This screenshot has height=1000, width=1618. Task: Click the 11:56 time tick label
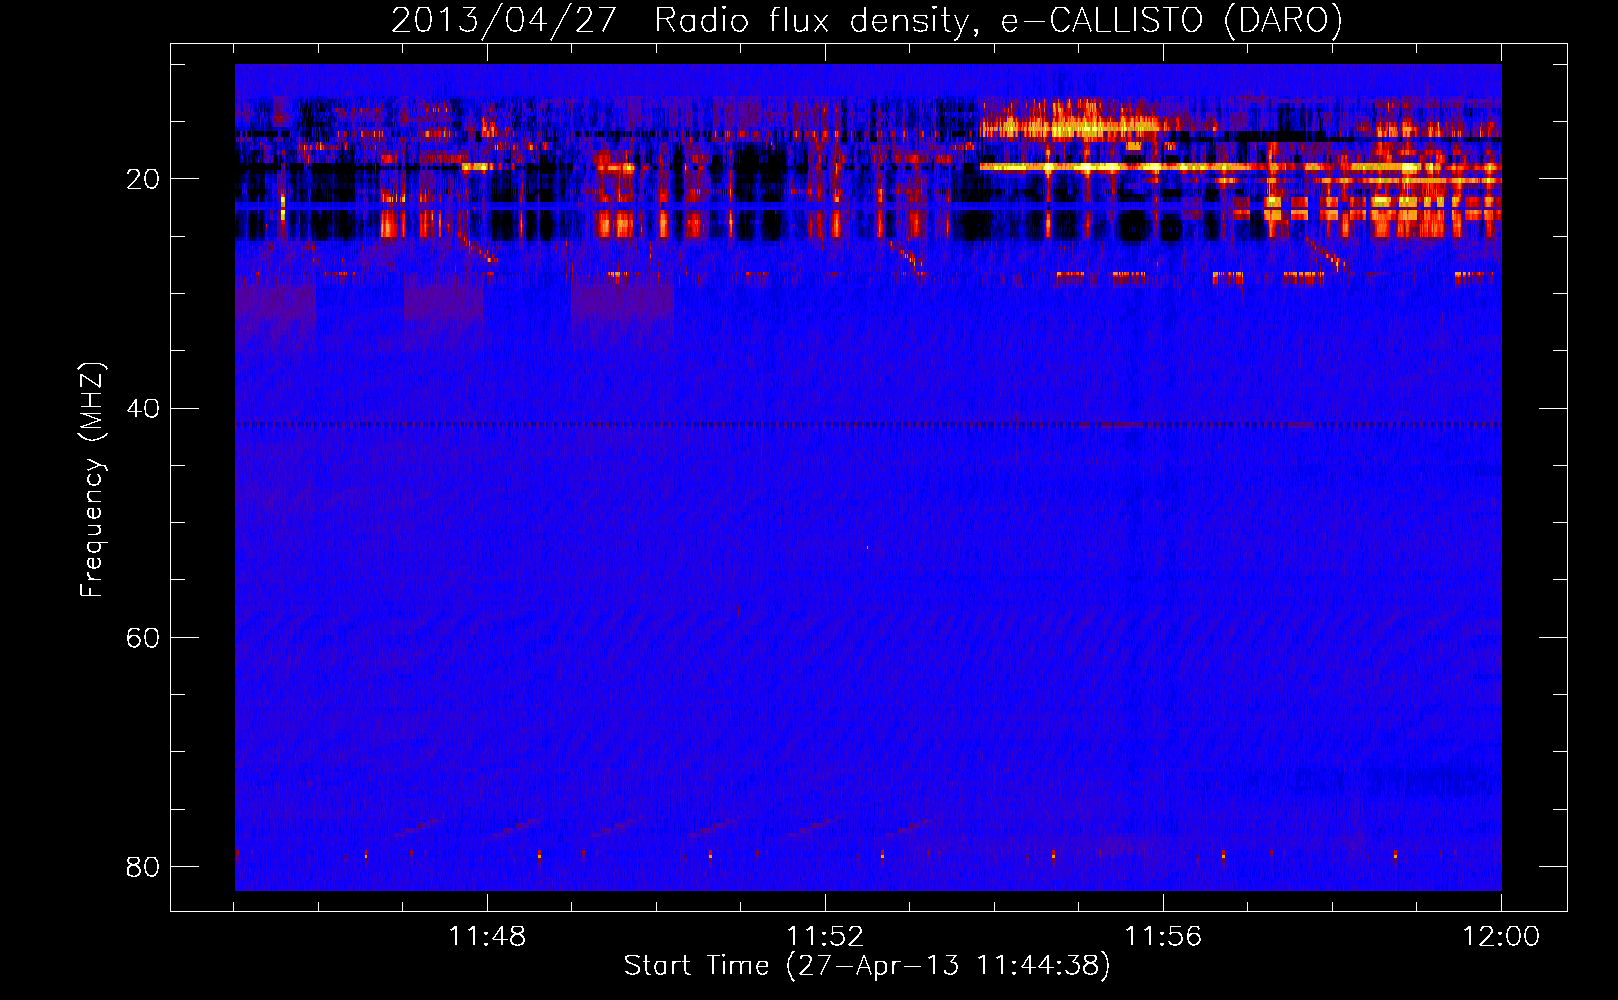tap(1163, 937)
